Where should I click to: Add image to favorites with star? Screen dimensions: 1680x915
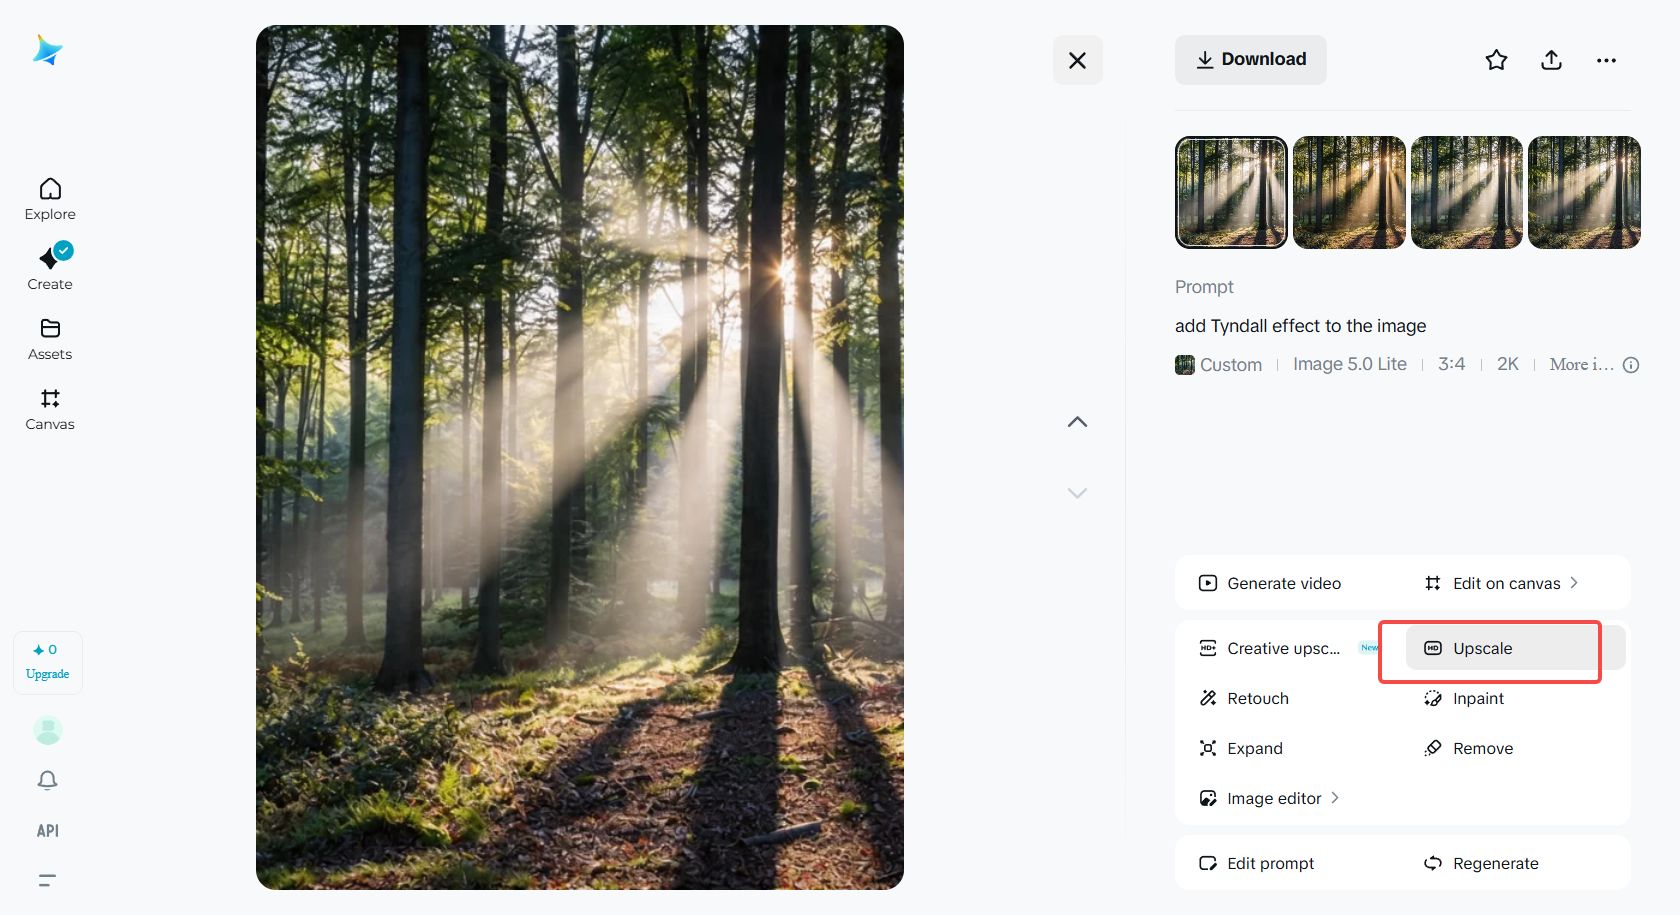[1496, 60]
